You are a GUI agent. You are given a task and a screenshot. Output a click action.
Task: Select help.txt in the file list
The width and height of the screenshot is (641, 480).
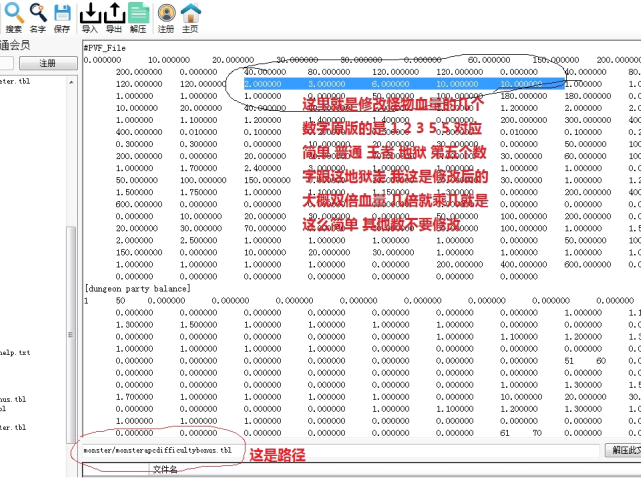coord(15,352)
